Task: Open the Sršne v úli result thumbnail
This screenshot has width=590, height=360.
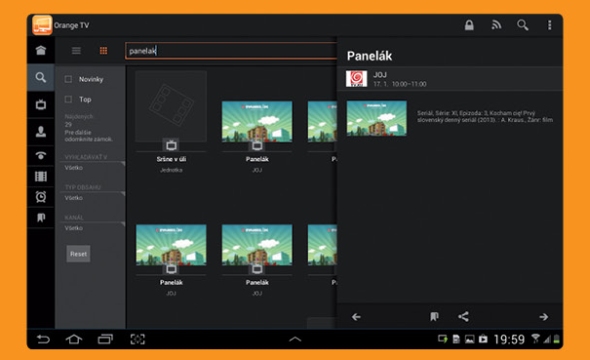Action: [x=171, y=106]
